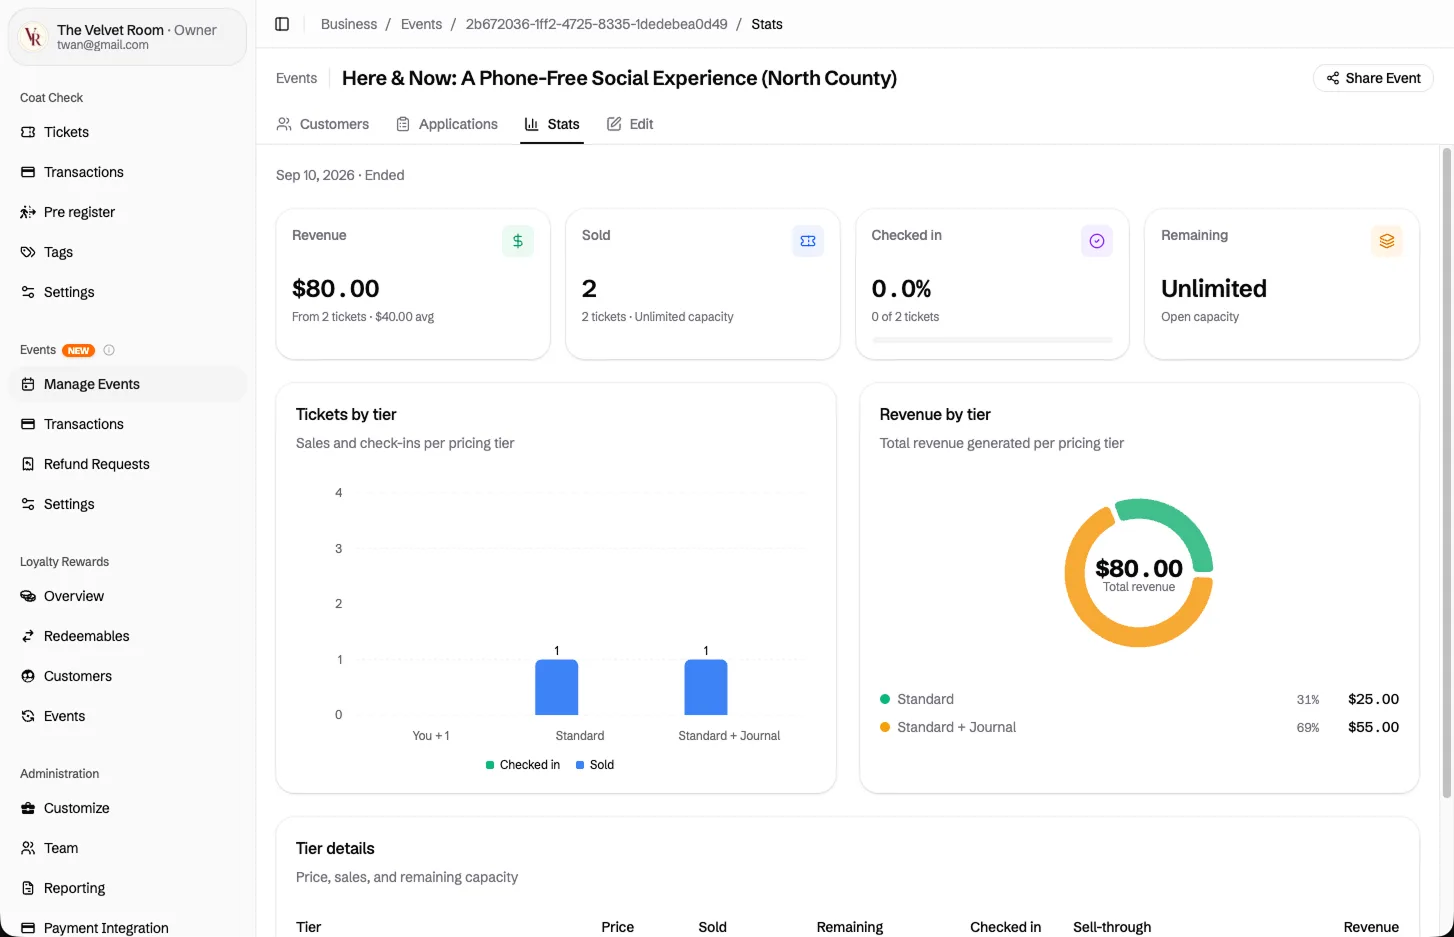The image size is (1454, 937).
Task: Open Events Transactions
Action: (128, 424)
